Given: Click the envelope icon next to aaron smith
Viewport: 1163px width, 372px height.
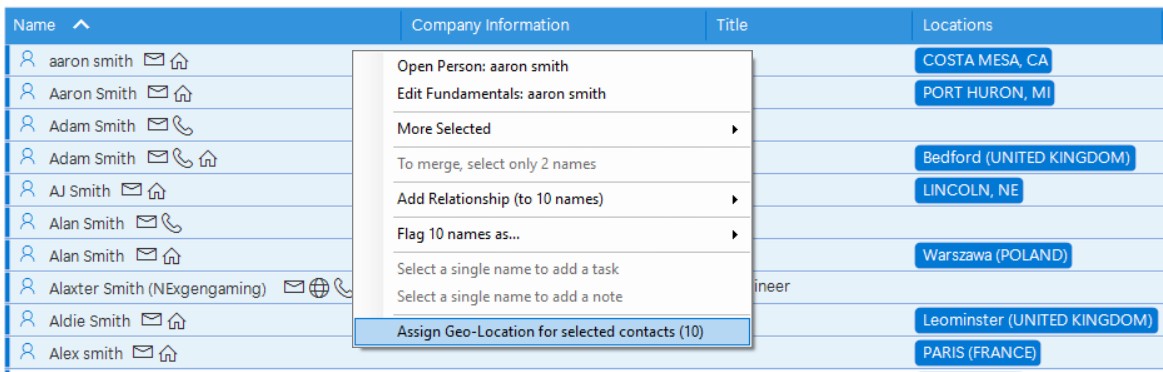Looking at the screenshot, I should pyautogui.click(x=154, y=61).
